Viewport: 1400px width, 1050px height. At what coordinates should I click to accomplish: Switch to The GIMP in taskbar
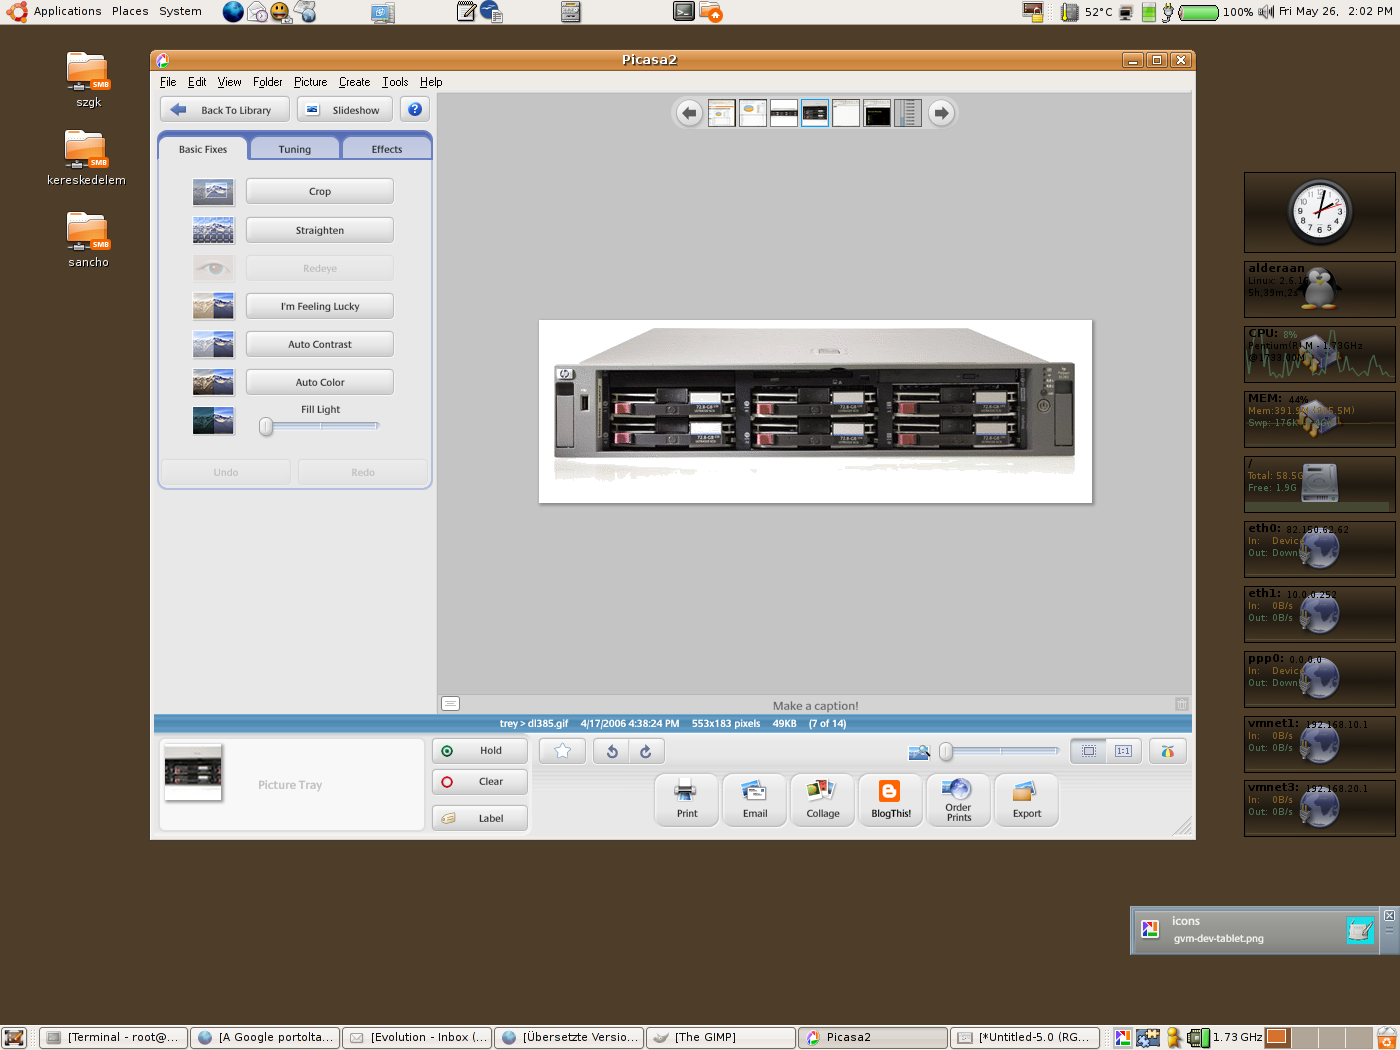pos(721,1037)
